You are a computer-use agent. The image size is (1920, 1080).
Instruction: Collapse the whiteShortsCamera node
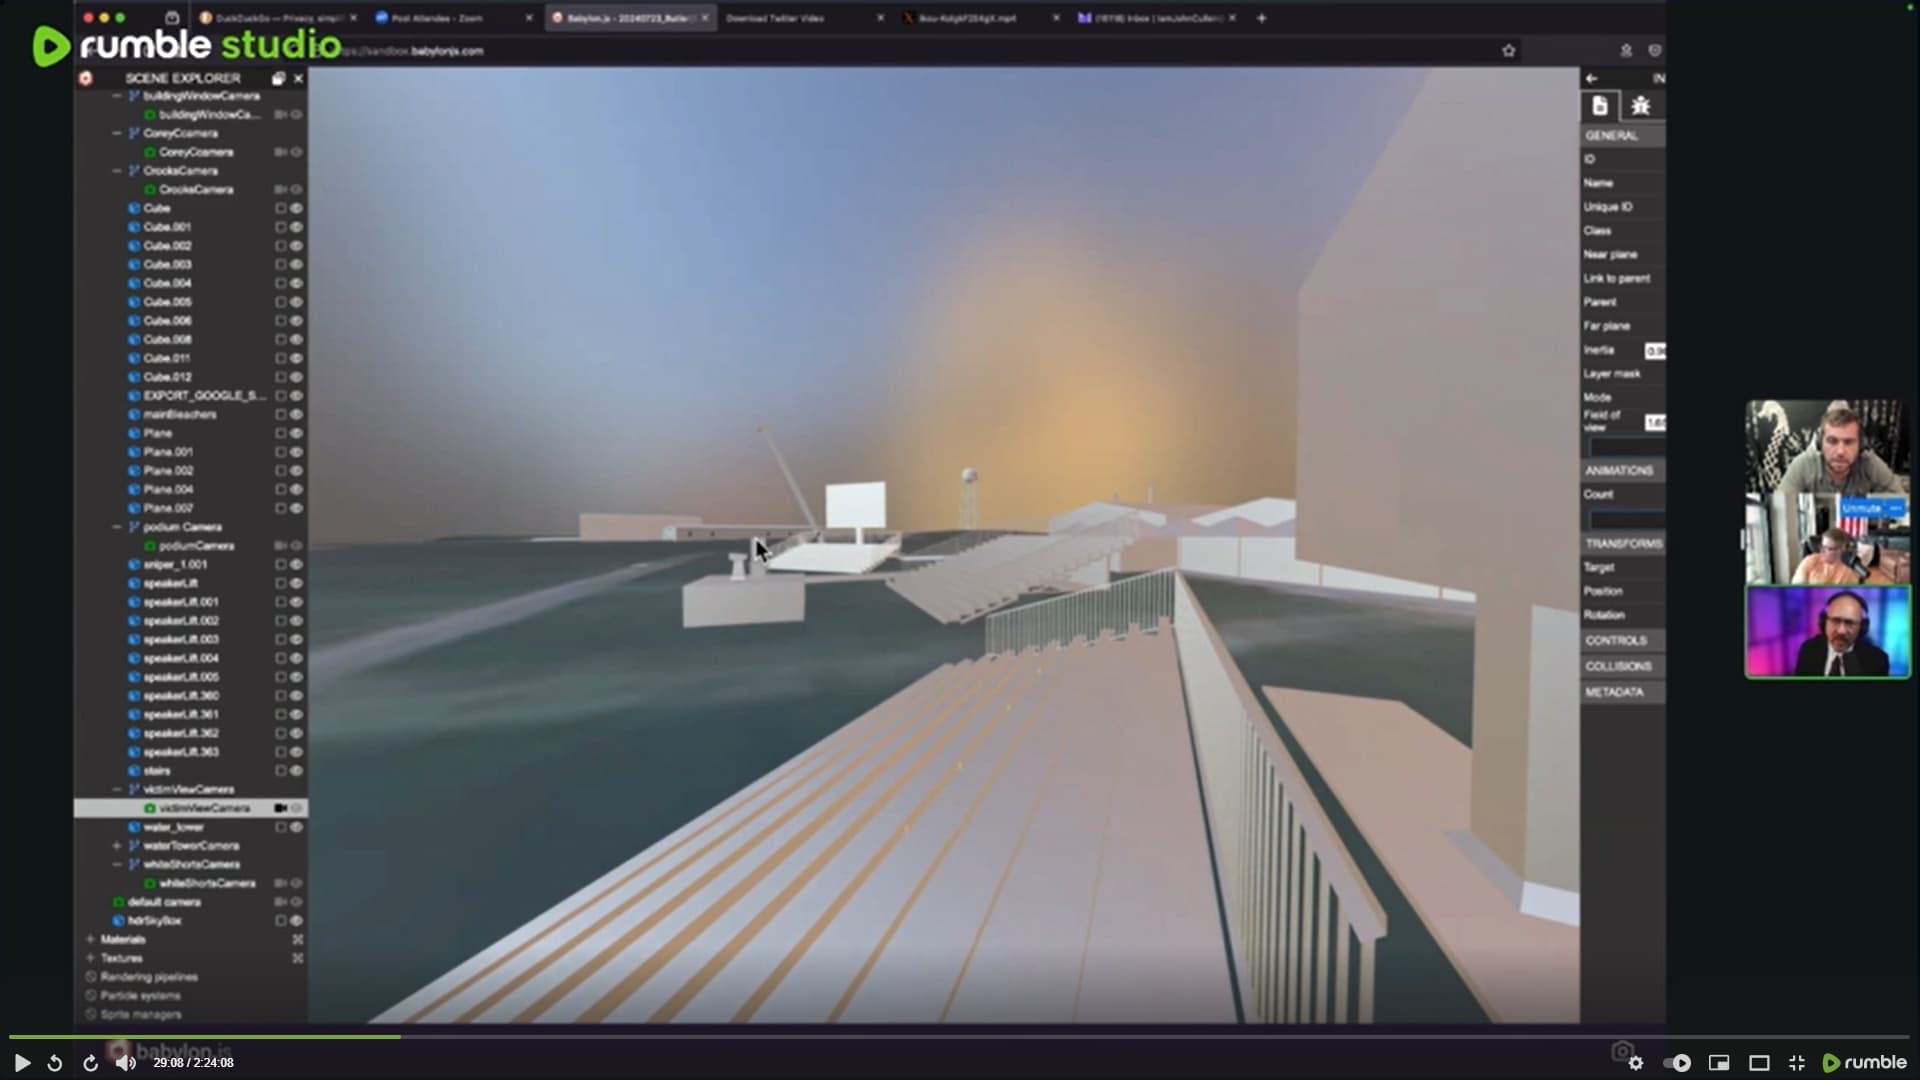tap(117, 865)
